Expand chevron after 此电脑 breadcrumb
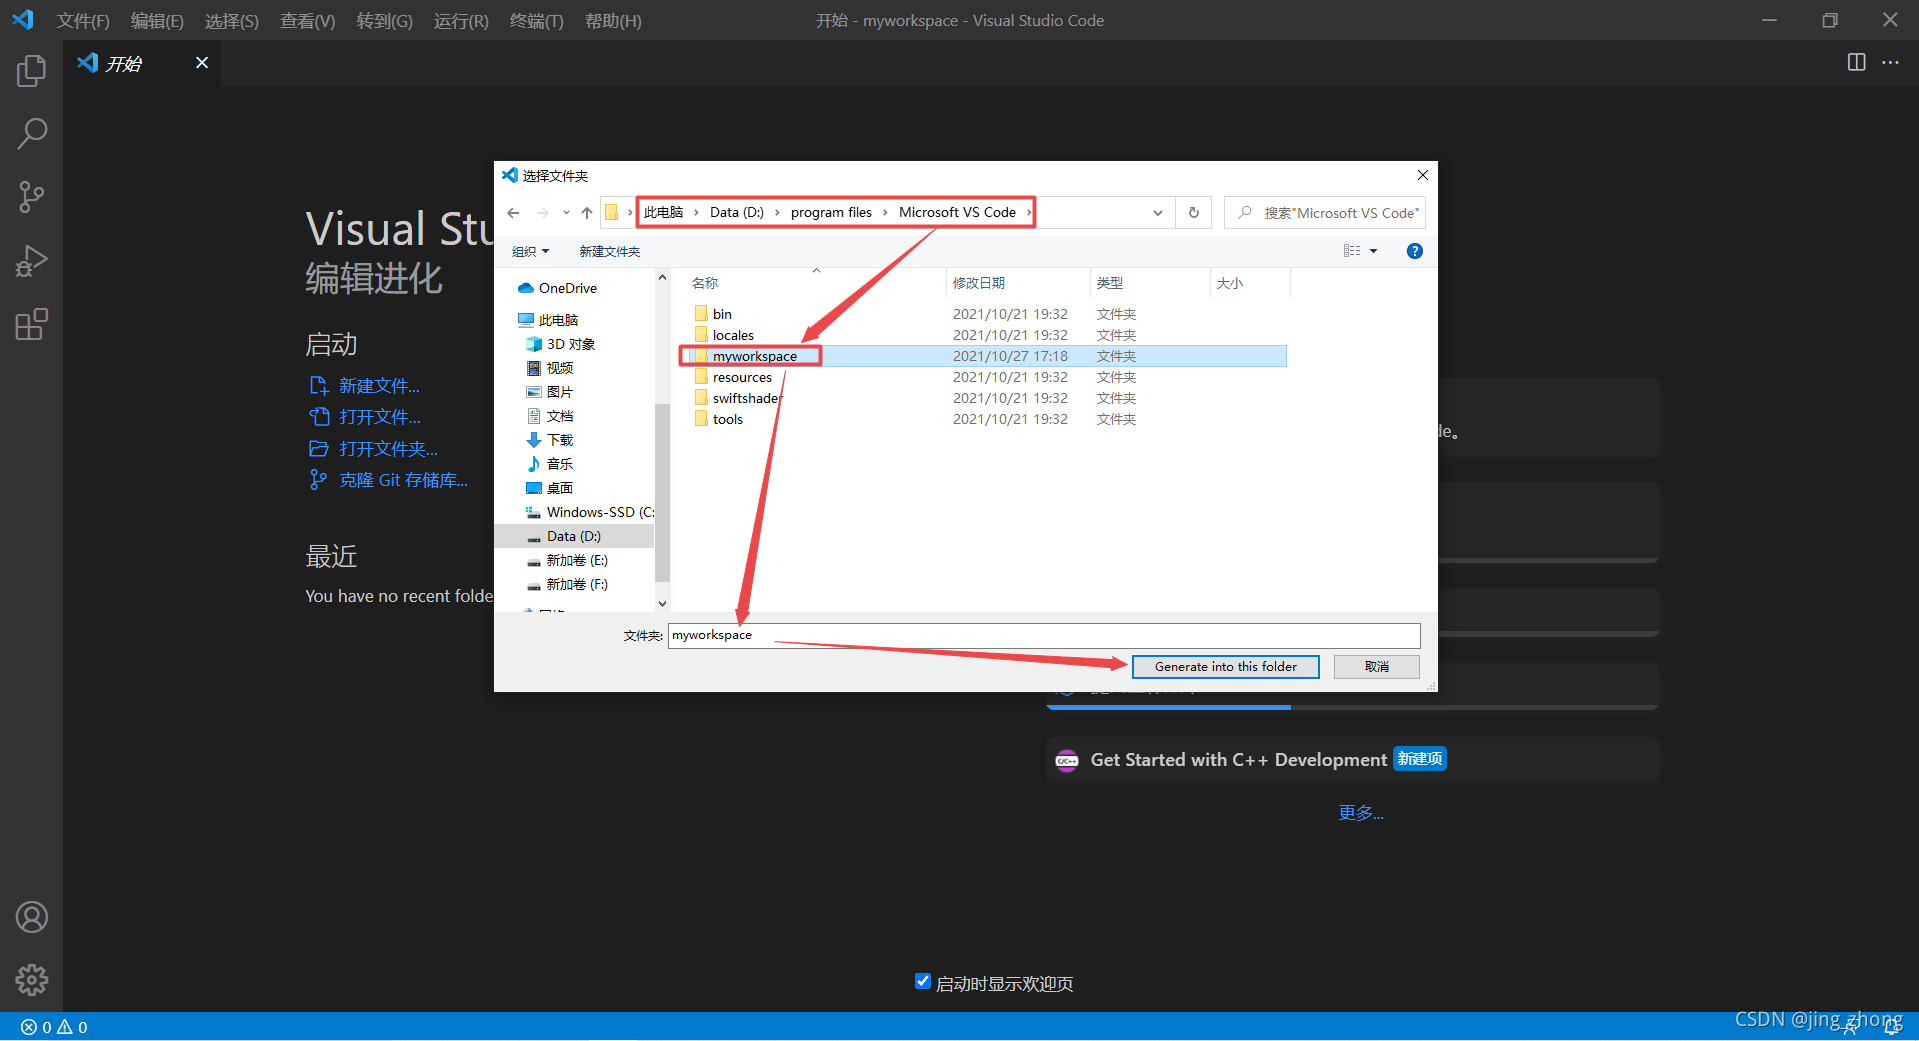Screen dimensions: 1919x1041 [x=696, y=212]
